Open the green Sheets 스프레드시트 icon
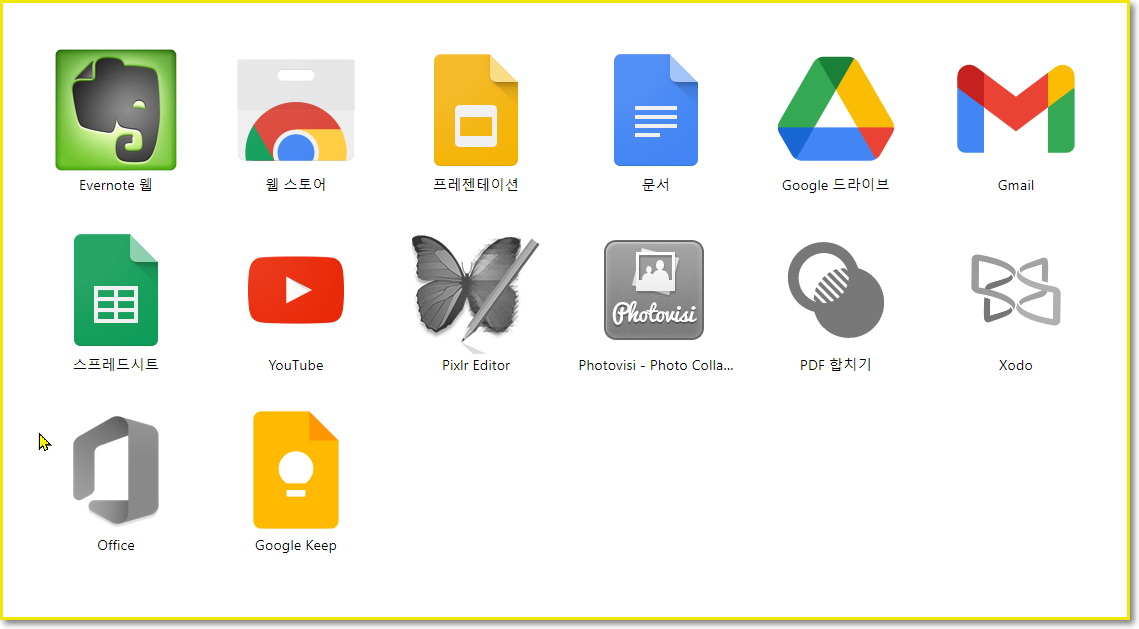1139x629 pixels. [x=115, y=290]
